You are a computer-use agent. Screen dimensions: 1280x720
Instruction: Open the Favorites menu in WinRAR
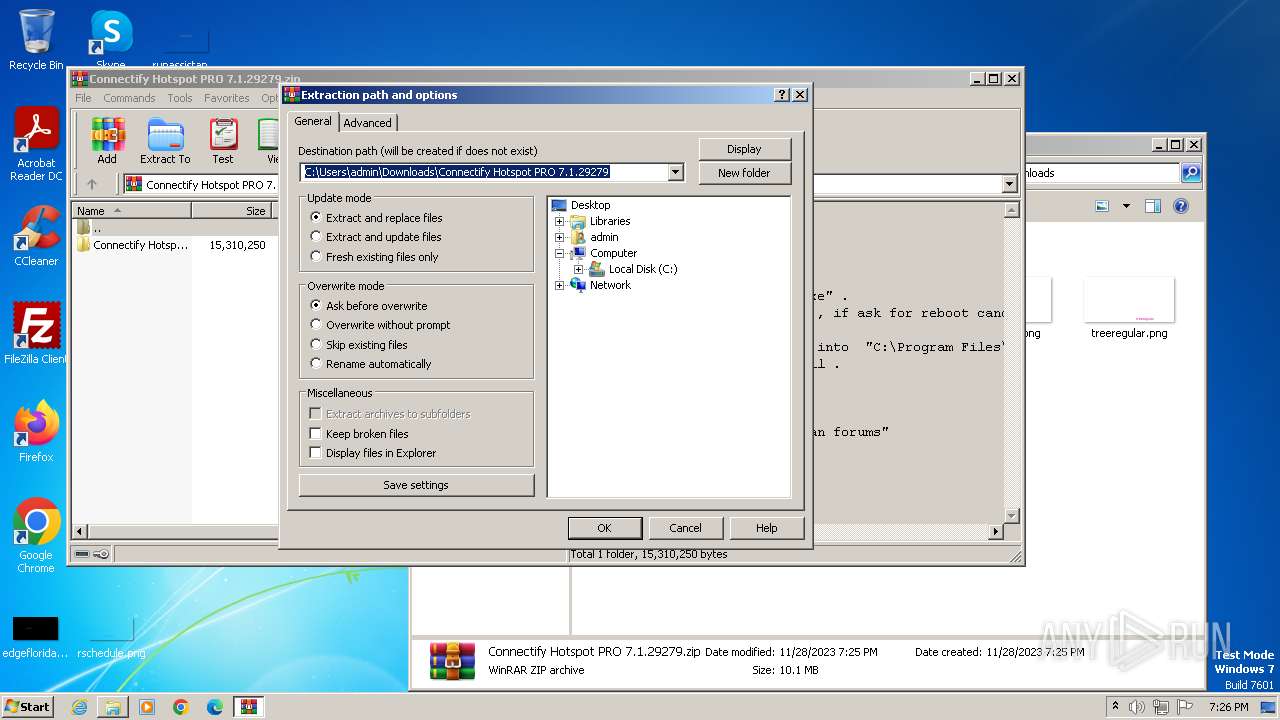coord(227,98)
